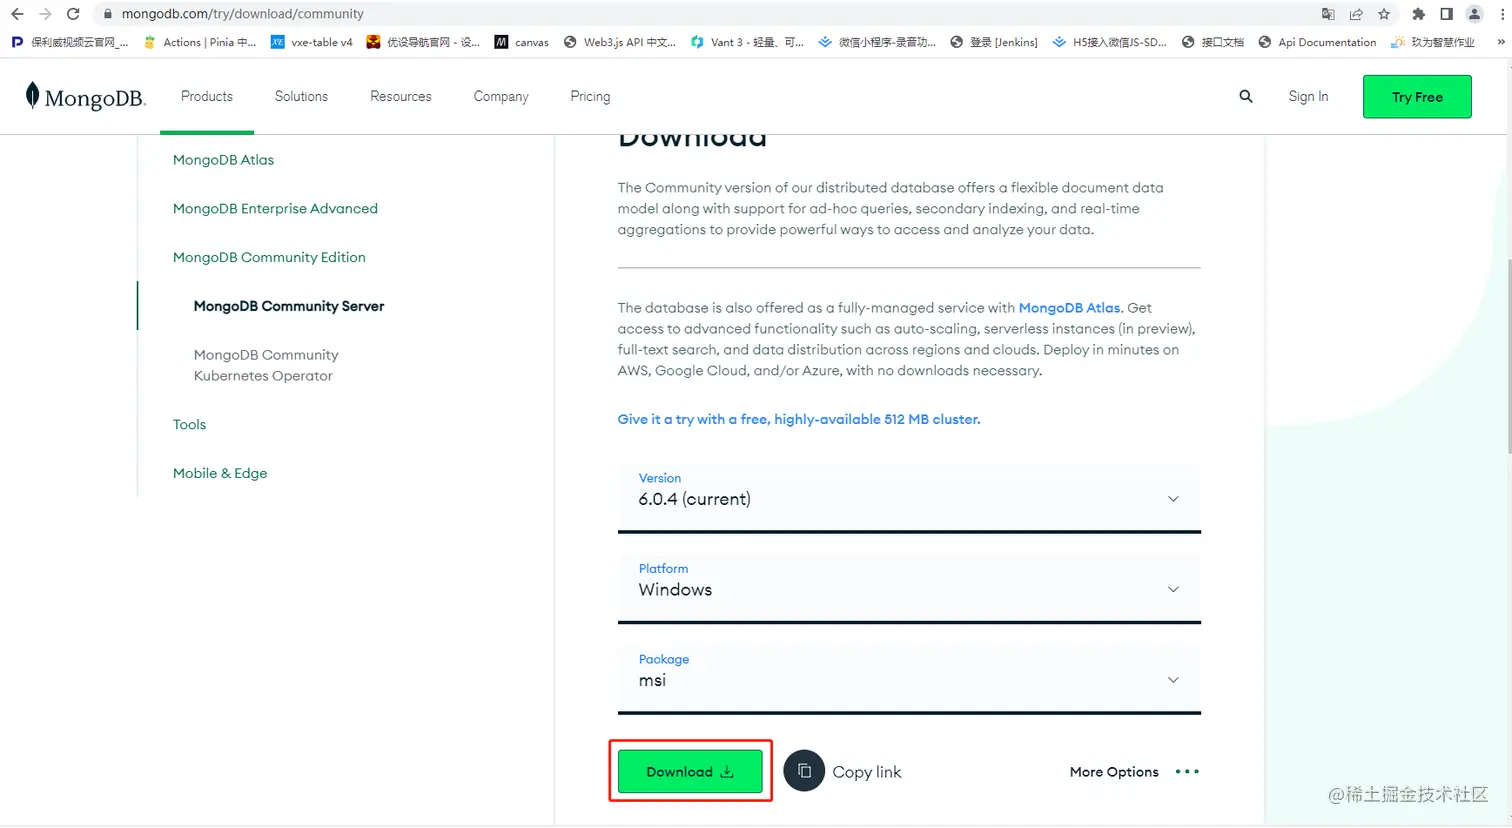
Task: Open the Products menu
Action: pyautogui.click(x=207, y=96)
